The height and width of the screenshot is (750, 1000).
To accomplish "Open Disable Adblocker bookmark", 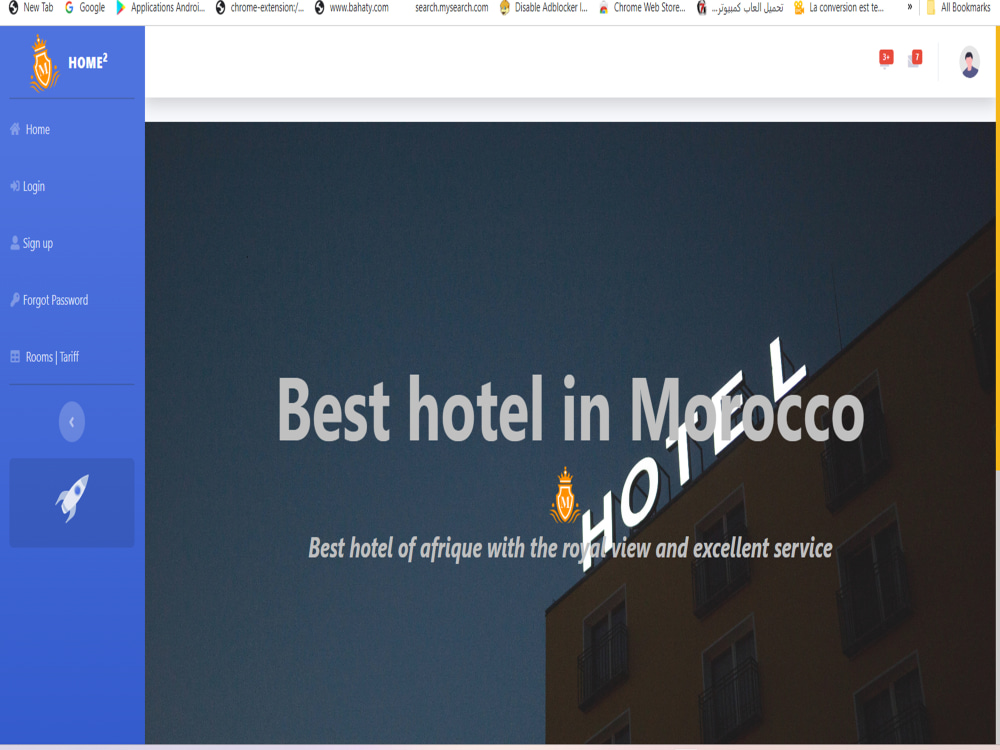I will 543,8.
